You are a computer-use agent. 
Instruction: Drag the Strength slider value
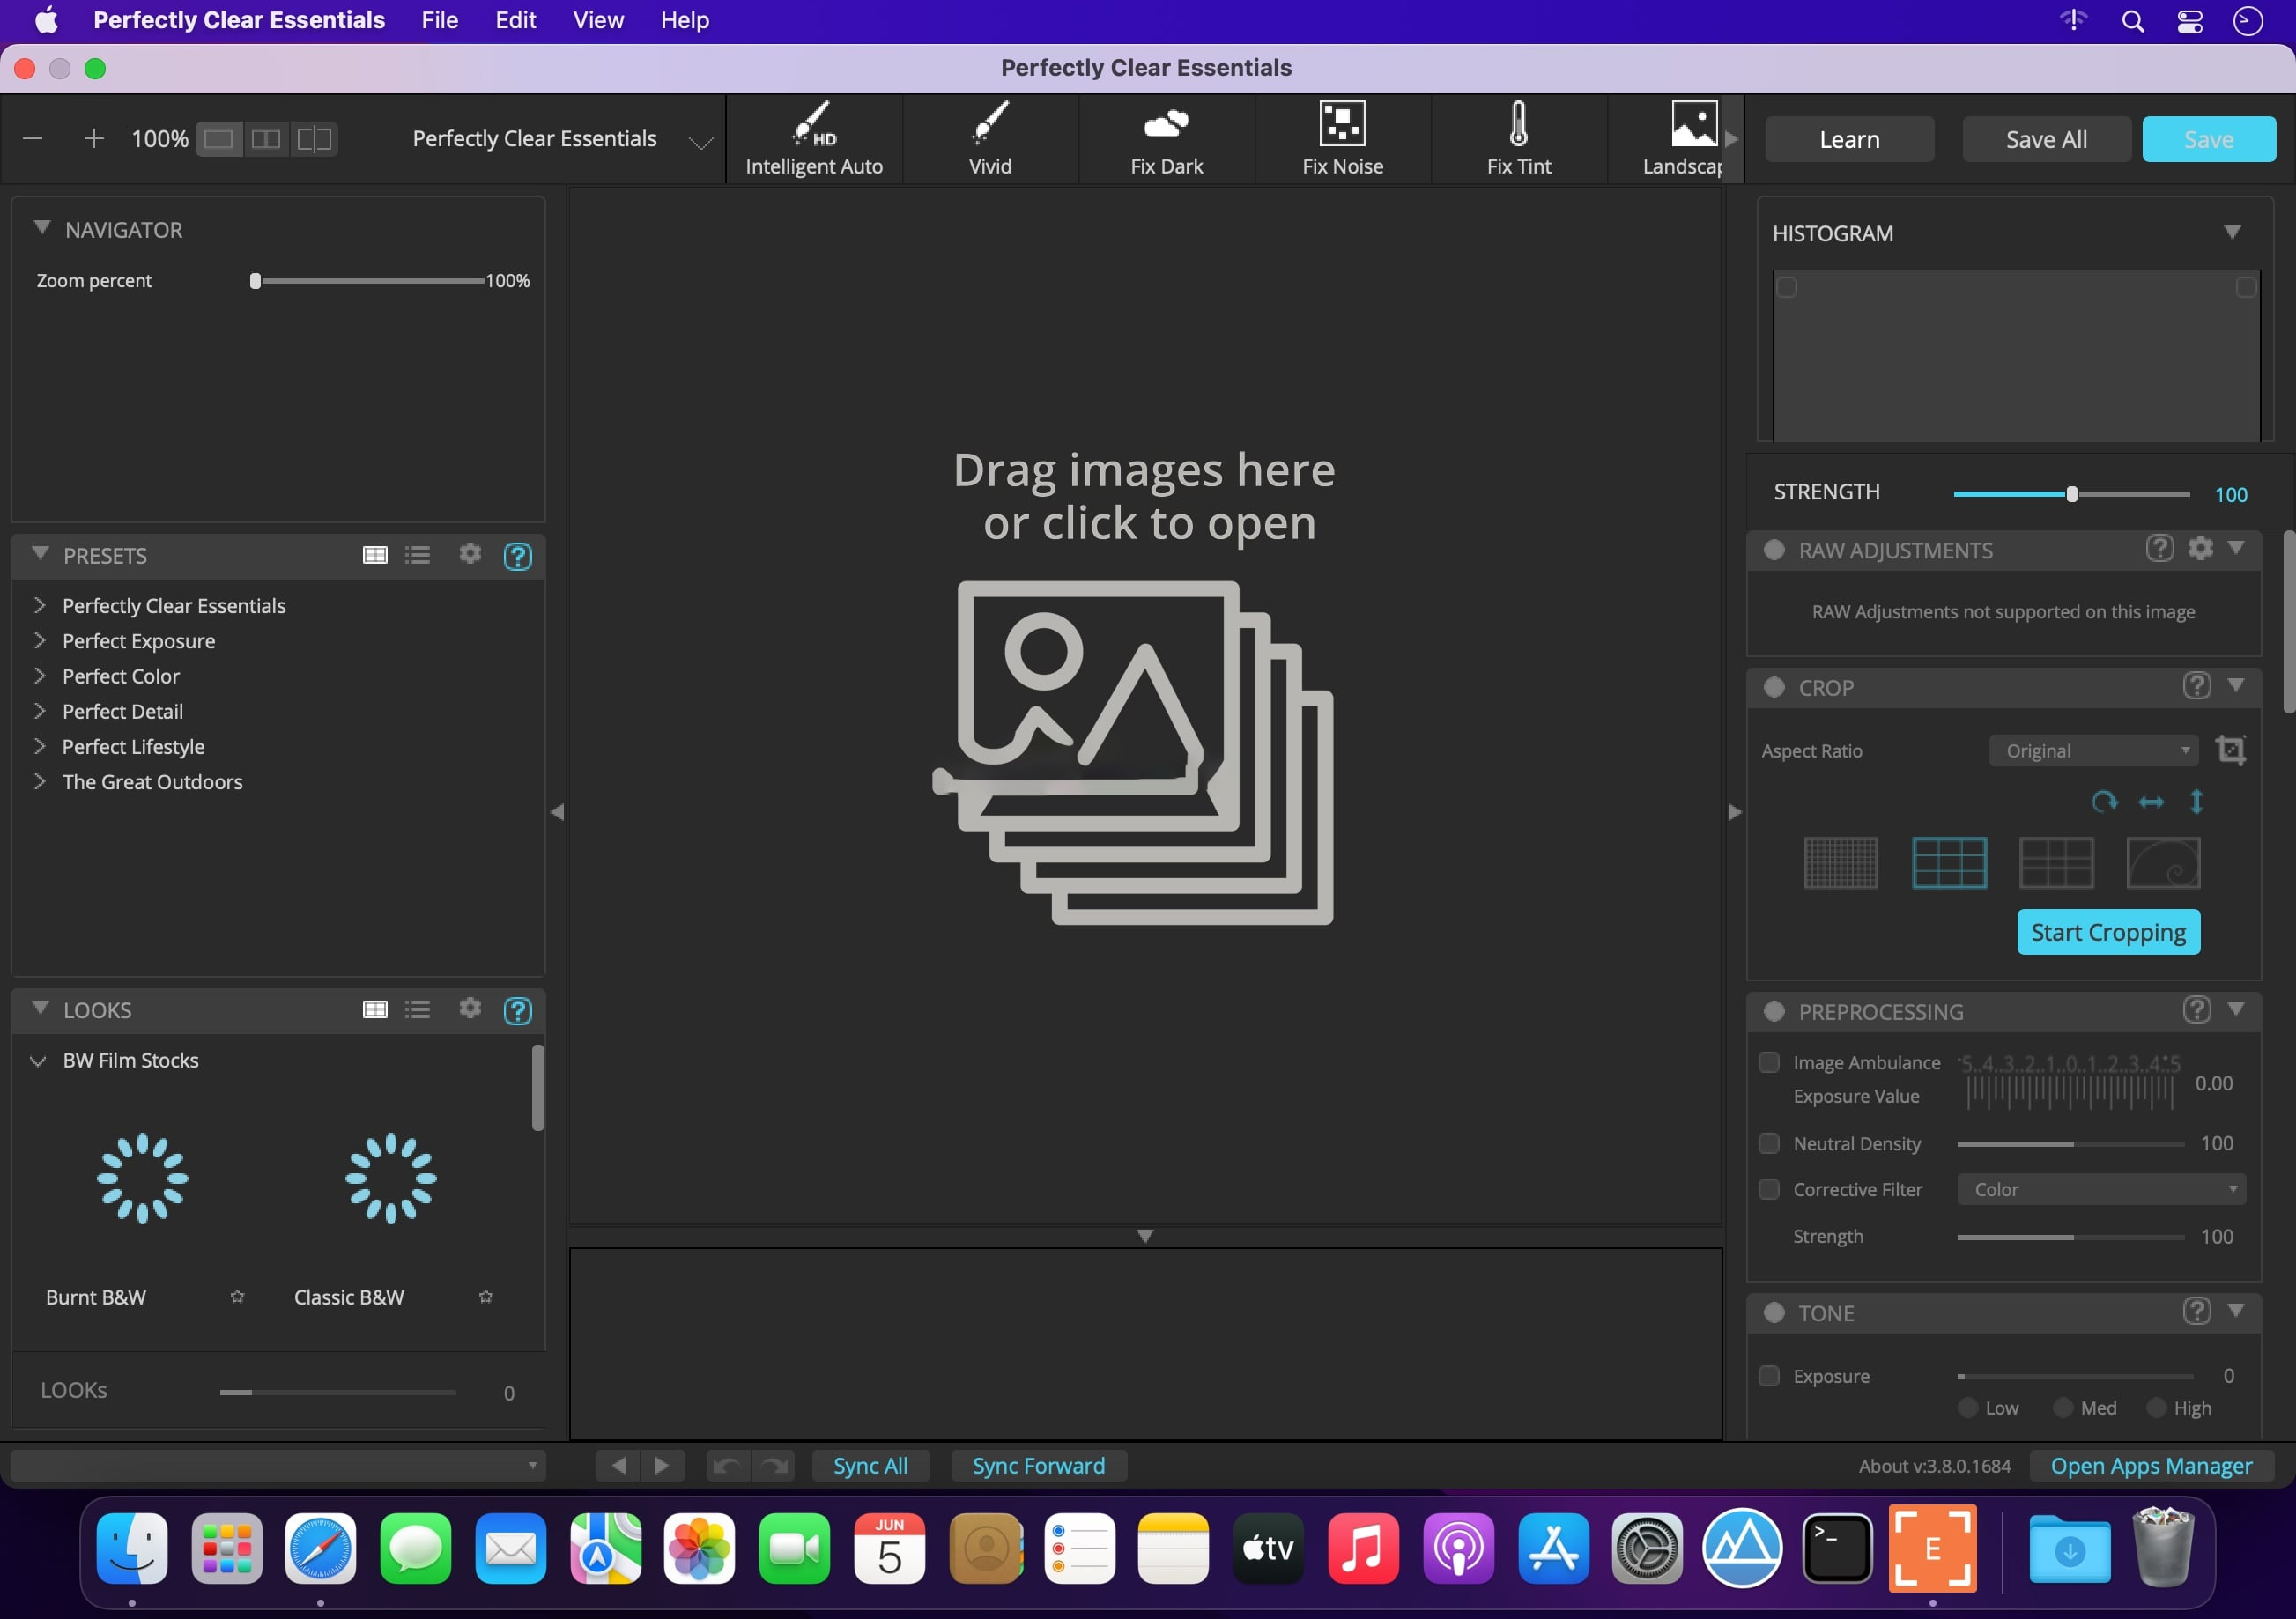[2073, 494]
